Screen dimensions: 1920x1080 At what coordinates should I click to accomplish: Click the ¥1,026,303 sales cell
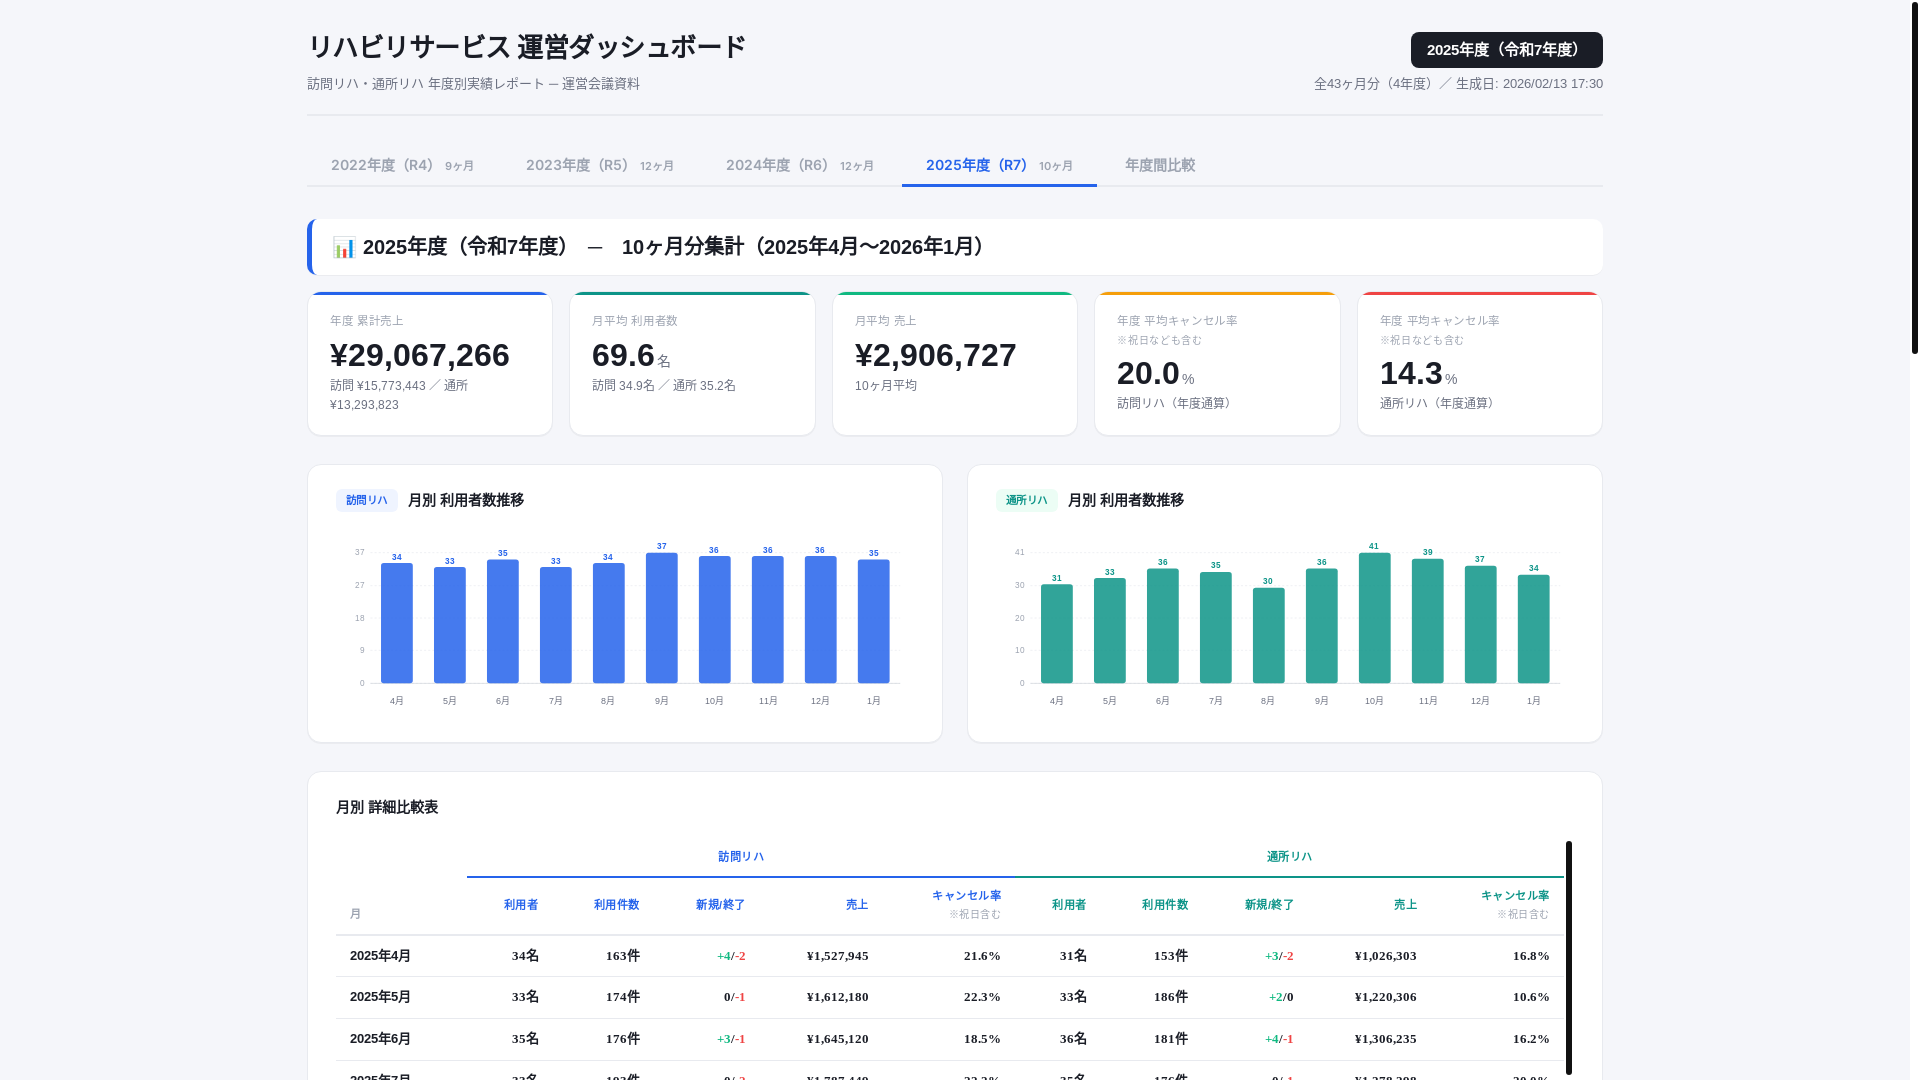(x=1386, y=956)
